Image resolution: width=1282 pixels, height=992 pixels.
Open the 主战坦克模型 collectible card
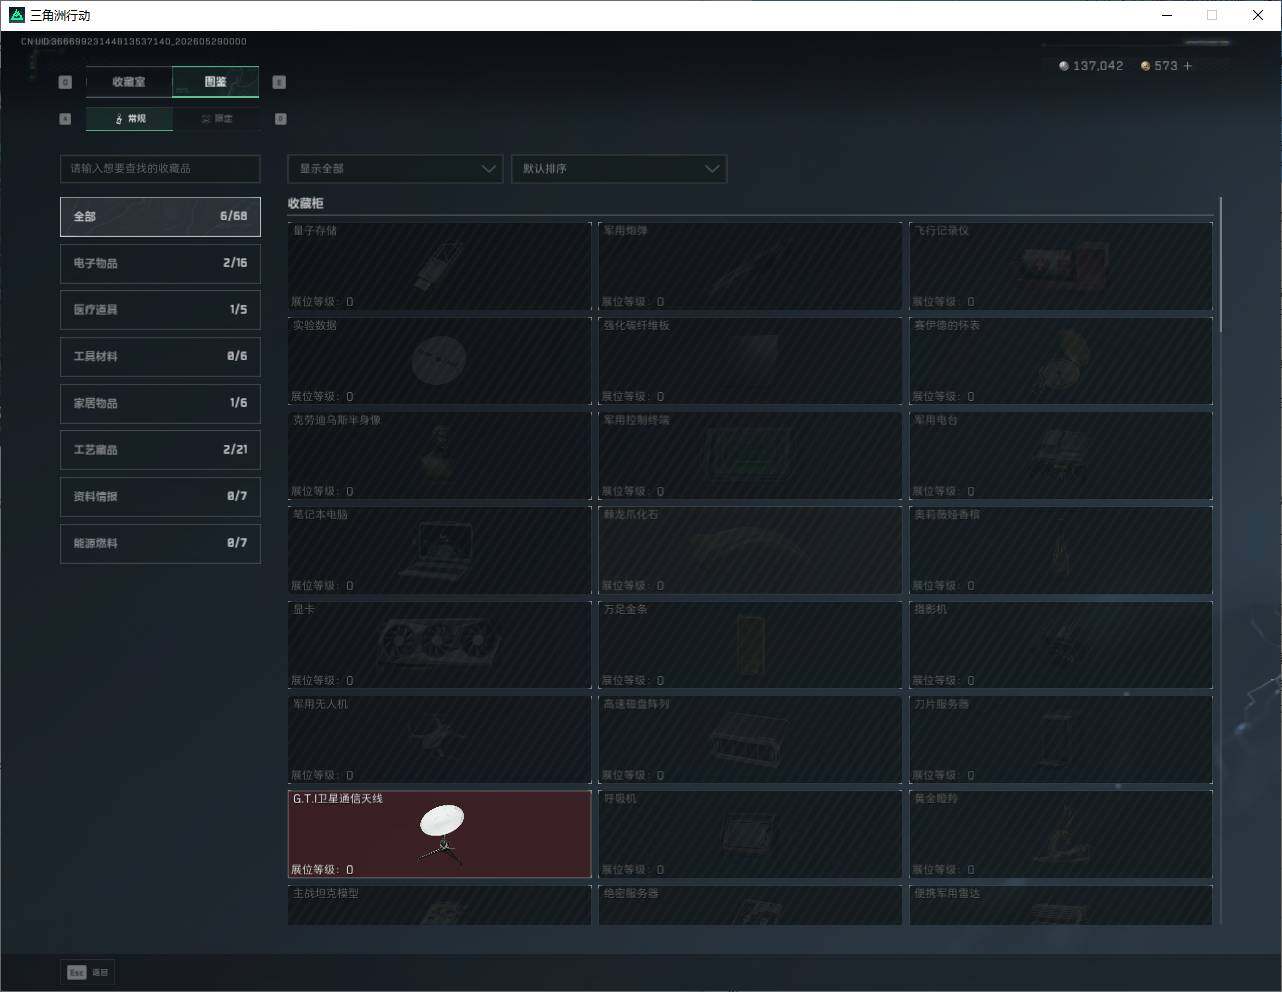439,905
